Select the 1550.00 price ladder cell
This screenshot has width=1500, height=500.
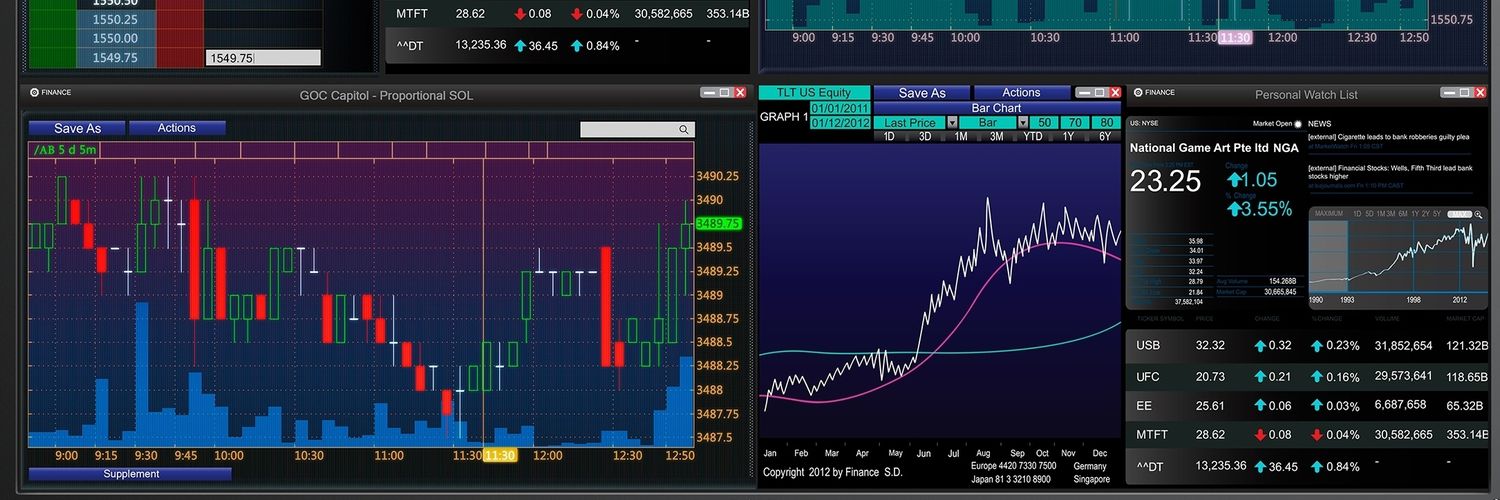(115, 38)
